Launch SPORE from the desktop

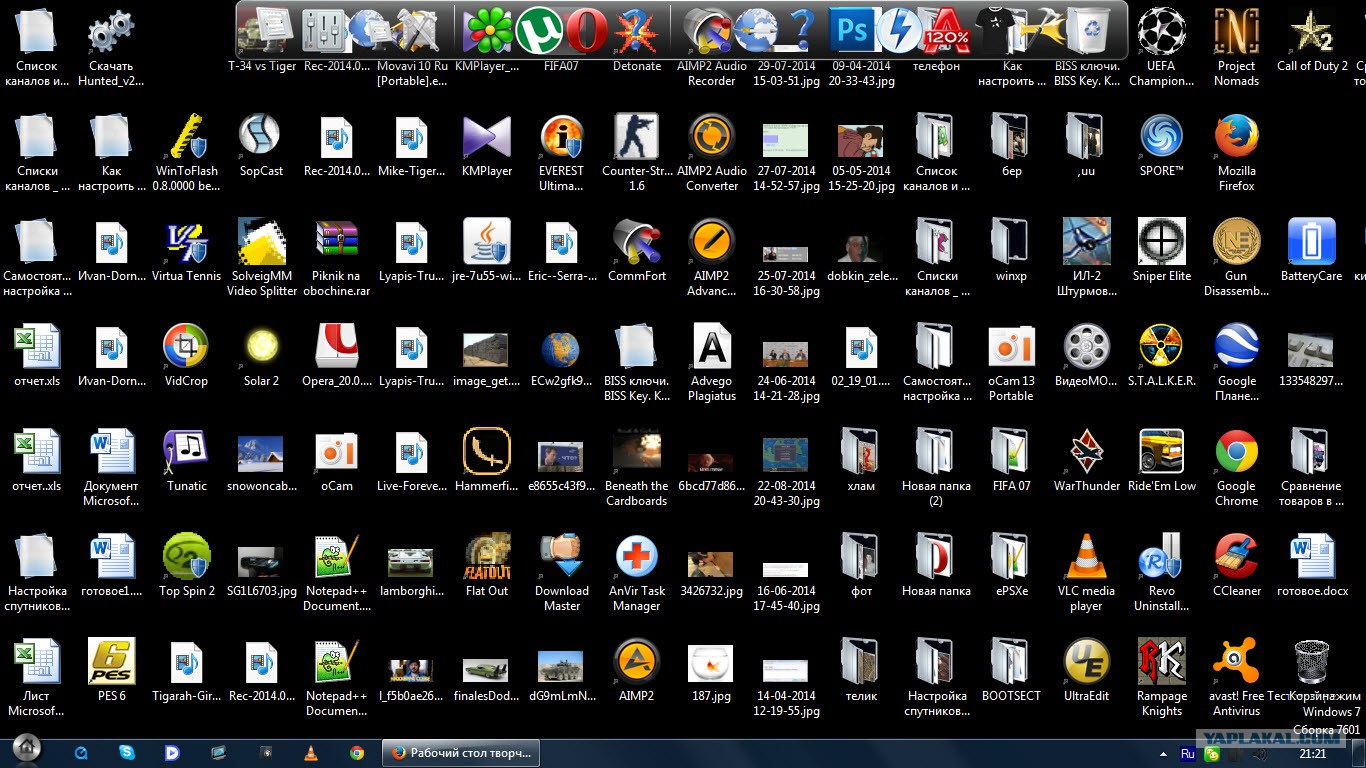coord(1161,146)
